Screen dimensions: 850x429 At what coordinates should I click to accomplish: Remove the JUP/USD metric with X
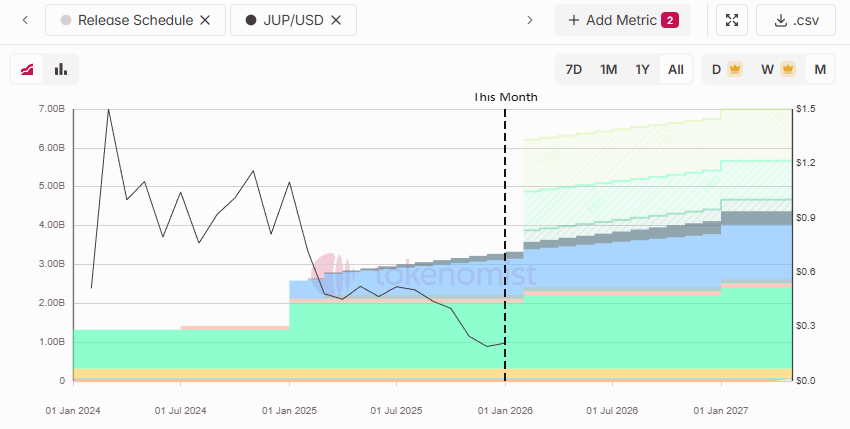click(336, 20)
